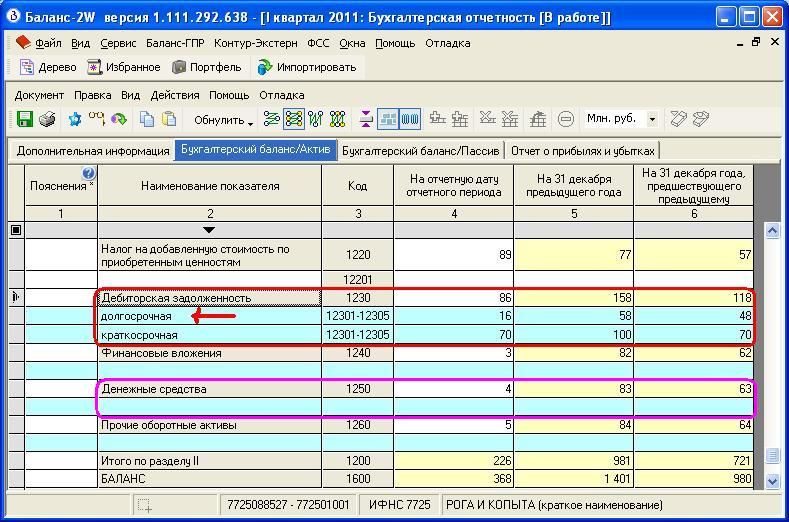Click Импортировать import button
This screenshot has width=789, height=522.
(x=306, y=67)
